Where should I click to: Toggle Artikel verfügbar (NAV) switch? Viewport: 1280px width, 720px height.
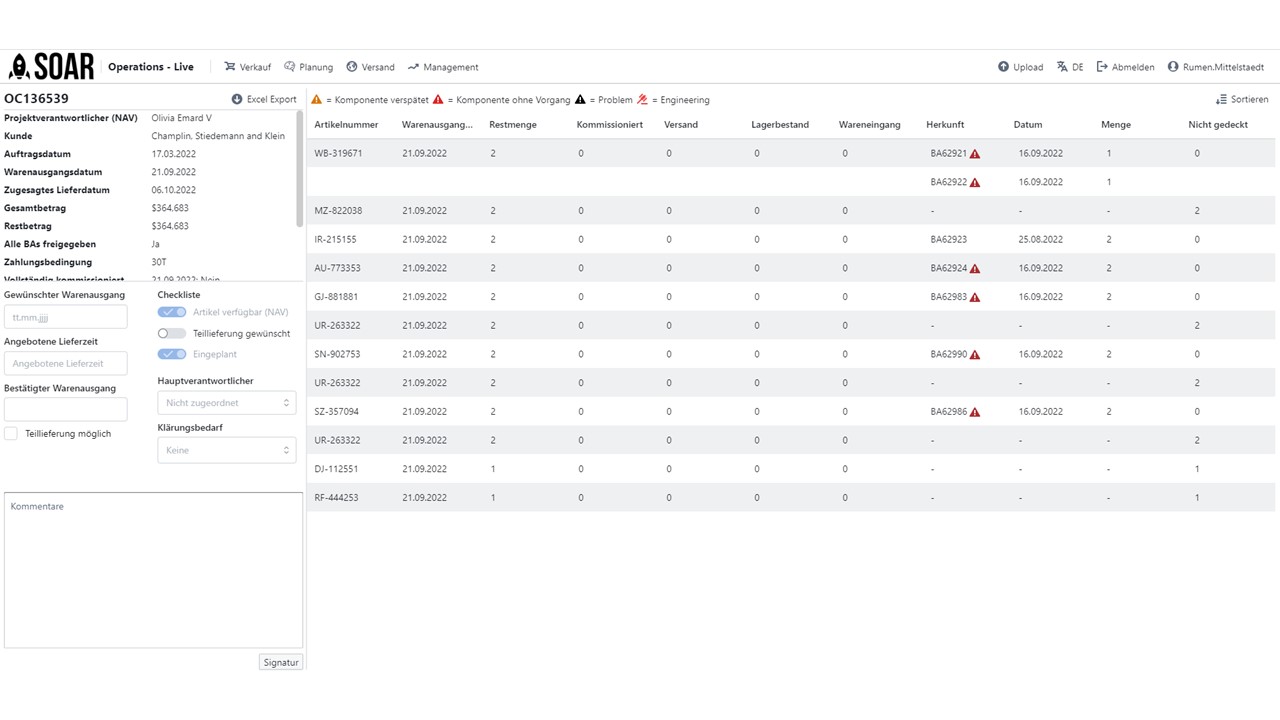coord(172,312)
